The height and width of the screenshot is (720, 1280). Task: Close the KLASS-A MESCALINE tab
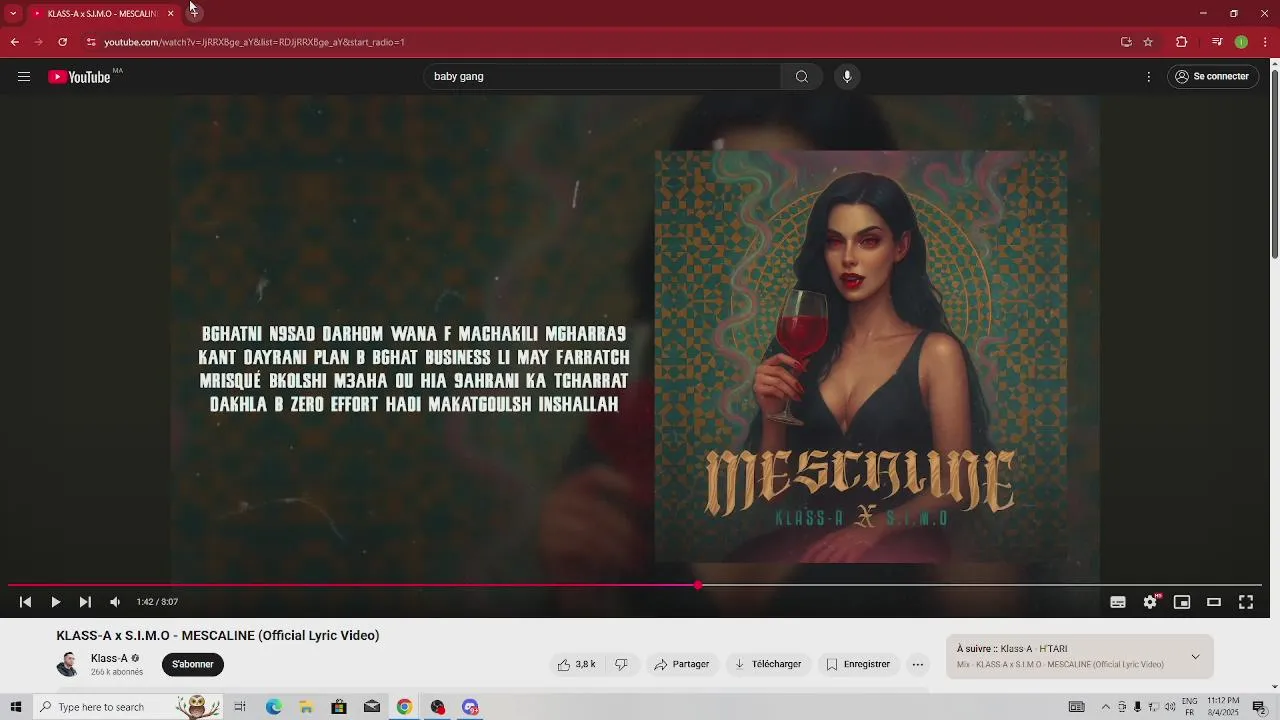coord(170,14)
